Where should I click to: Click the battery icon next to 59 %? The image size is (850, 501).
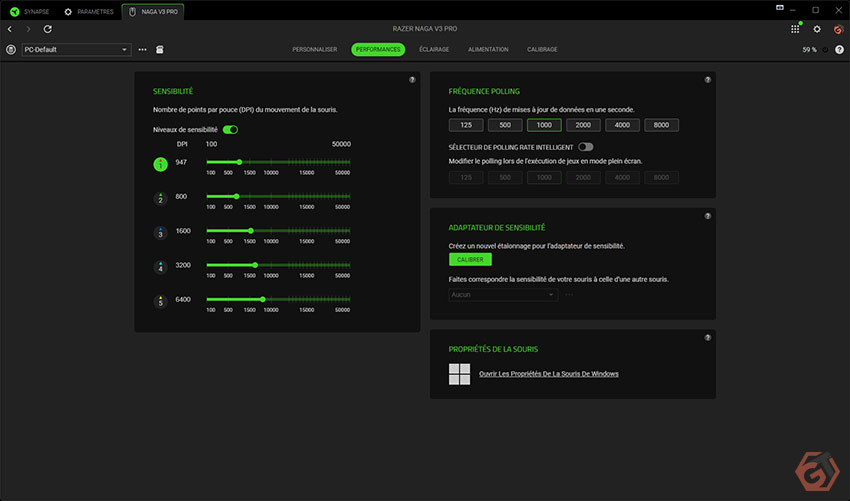click(x=825, y=49)
